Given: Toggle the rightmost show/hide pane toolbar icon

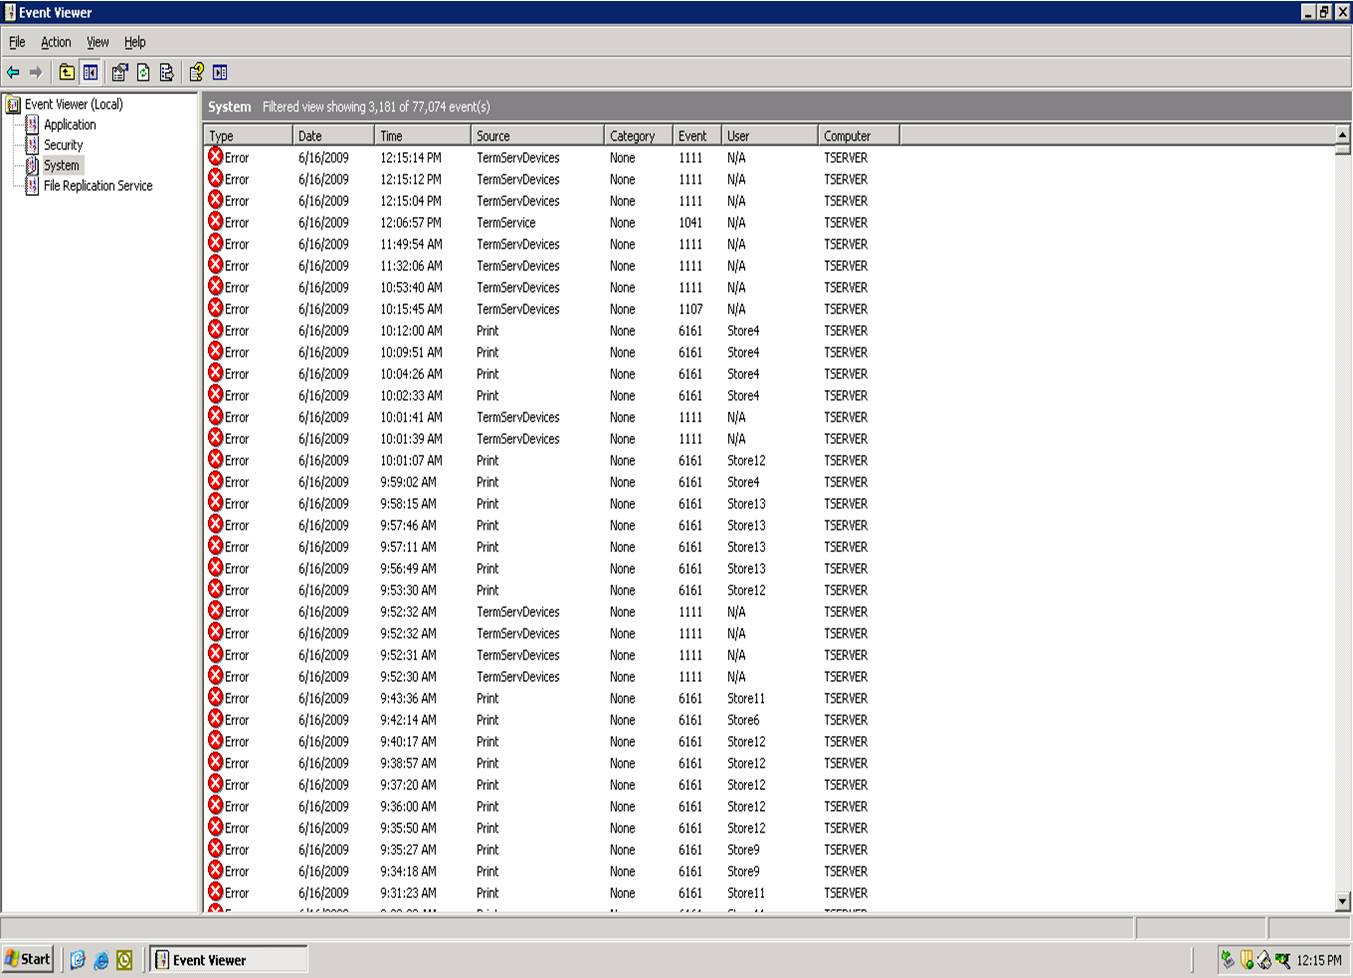Looking at the screenshot, I should click(x=217, y=72).
